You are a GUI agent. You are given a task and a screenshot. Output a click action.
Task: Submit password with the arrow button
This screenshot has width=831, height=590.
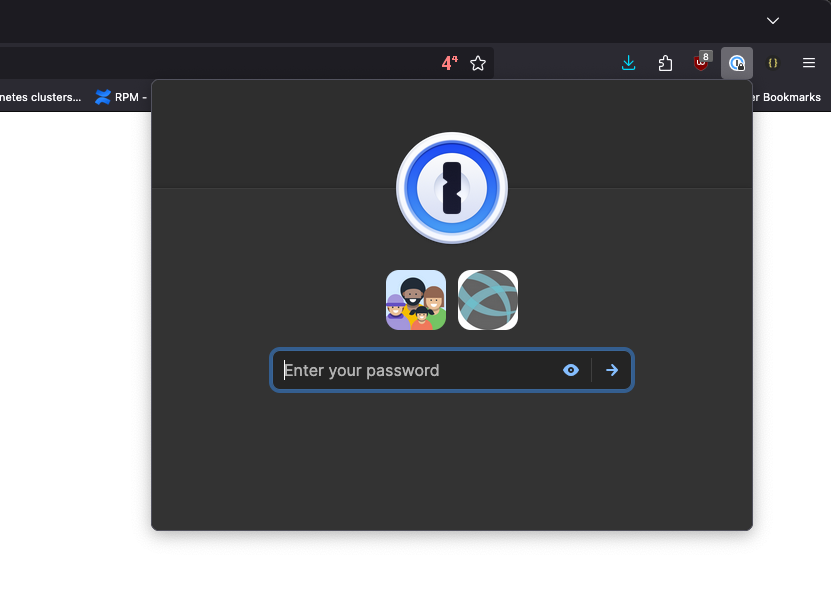point(612,370)
